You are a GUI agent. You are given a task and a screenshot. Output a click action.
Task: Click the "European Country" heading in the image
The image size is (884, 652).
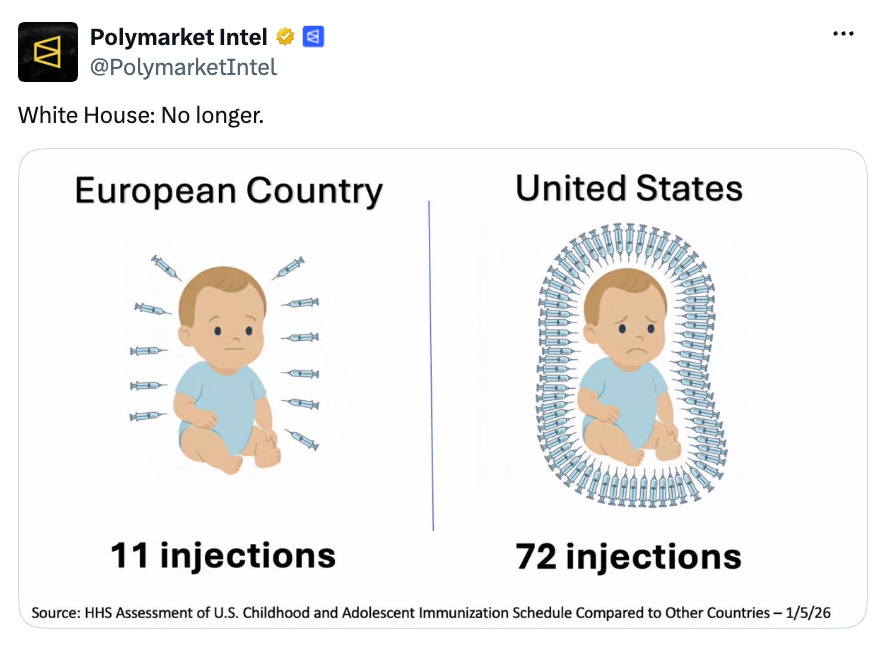pyautogui.click(x=229, y=191)
